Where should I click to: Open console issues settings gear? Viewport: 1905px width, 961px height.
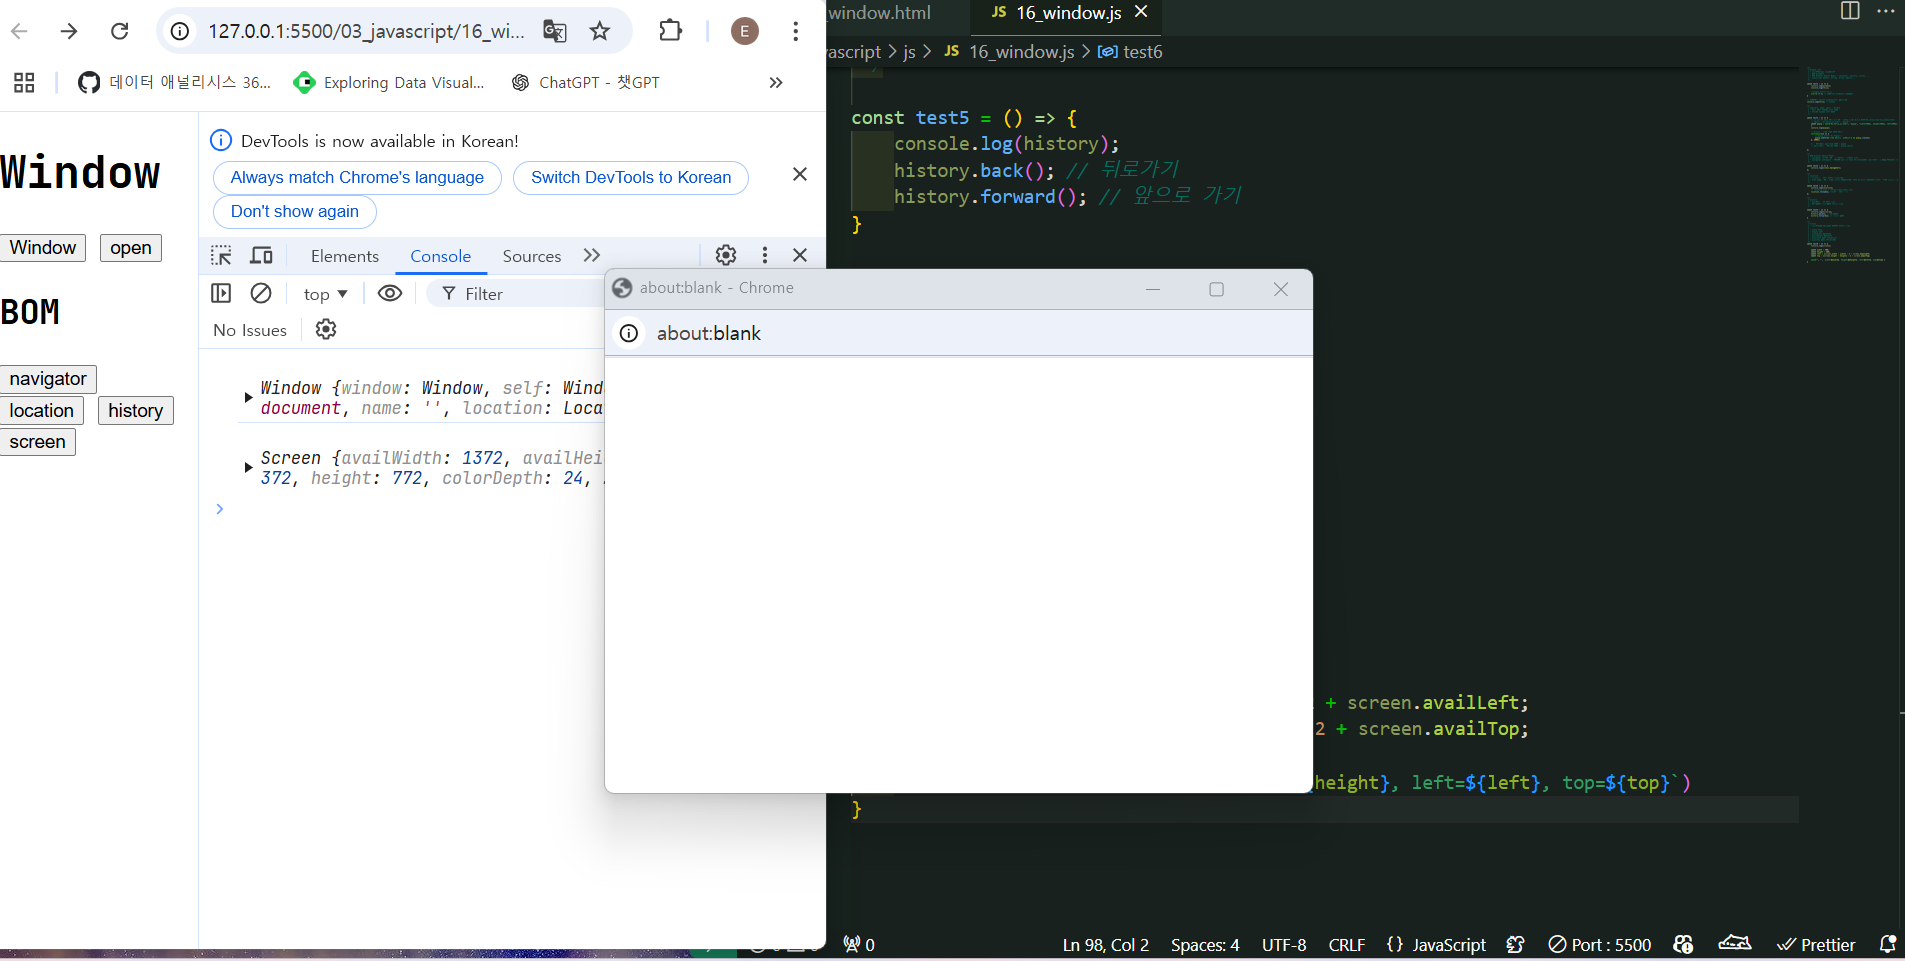(326, 329)
